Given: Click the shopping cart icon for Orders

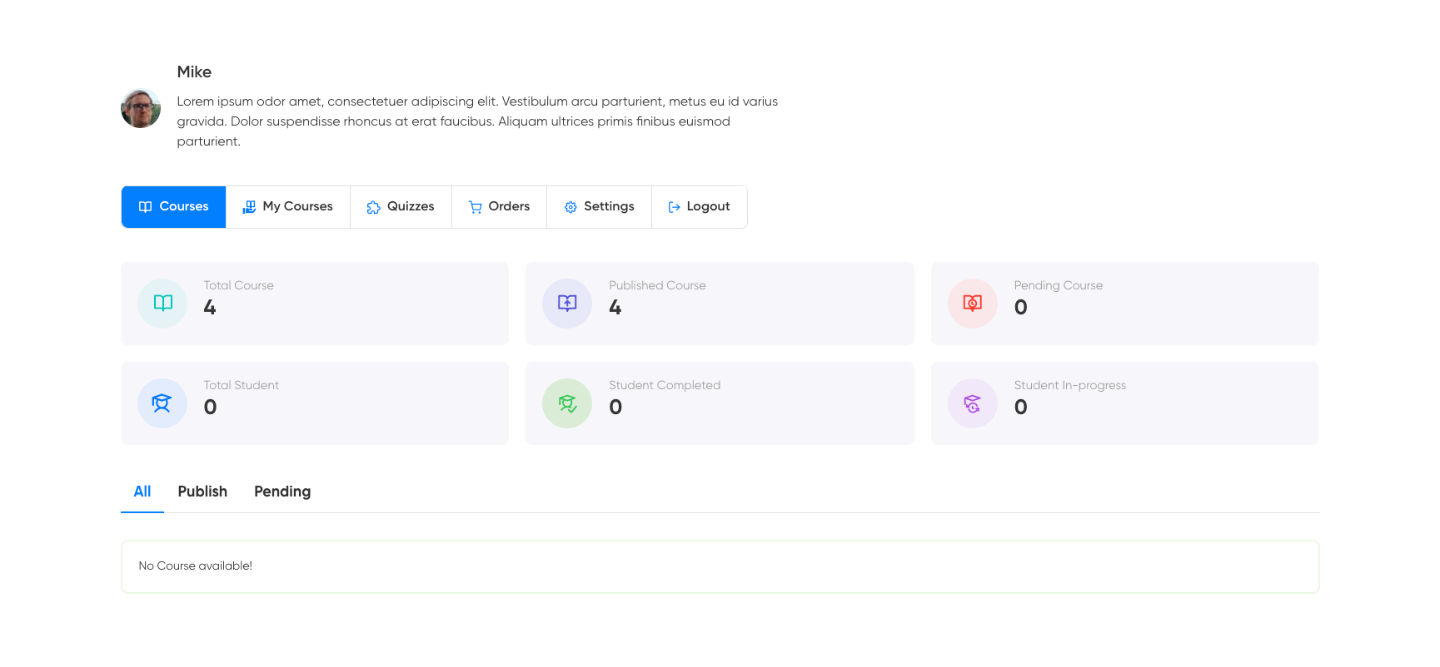Looking at the screenshot, I should click(x=475, y=207).
